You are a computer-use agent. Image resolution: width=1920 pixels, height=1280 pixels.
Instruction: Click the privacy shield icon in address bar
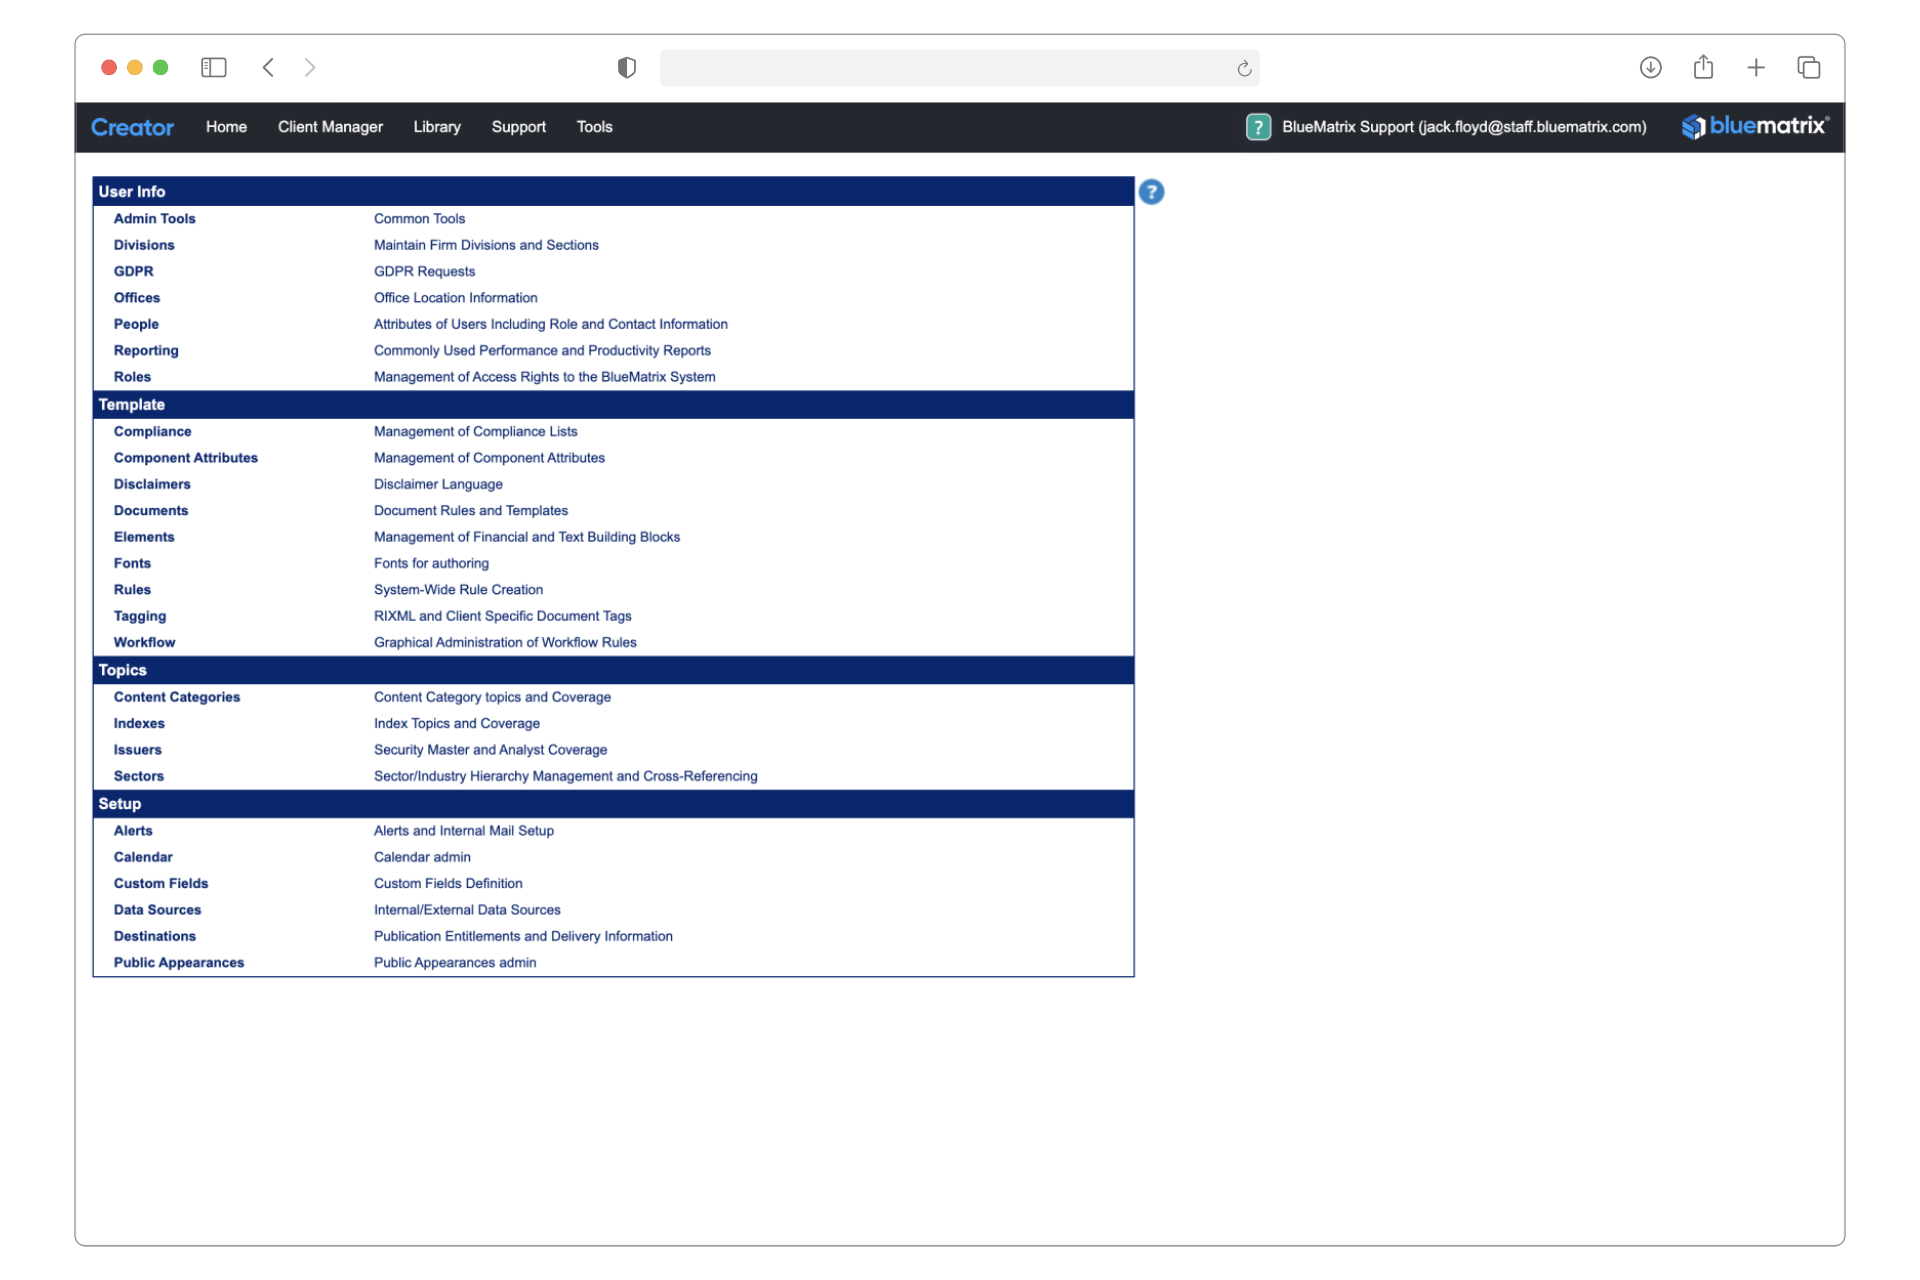pyautogui.click(x=626, y=67)
